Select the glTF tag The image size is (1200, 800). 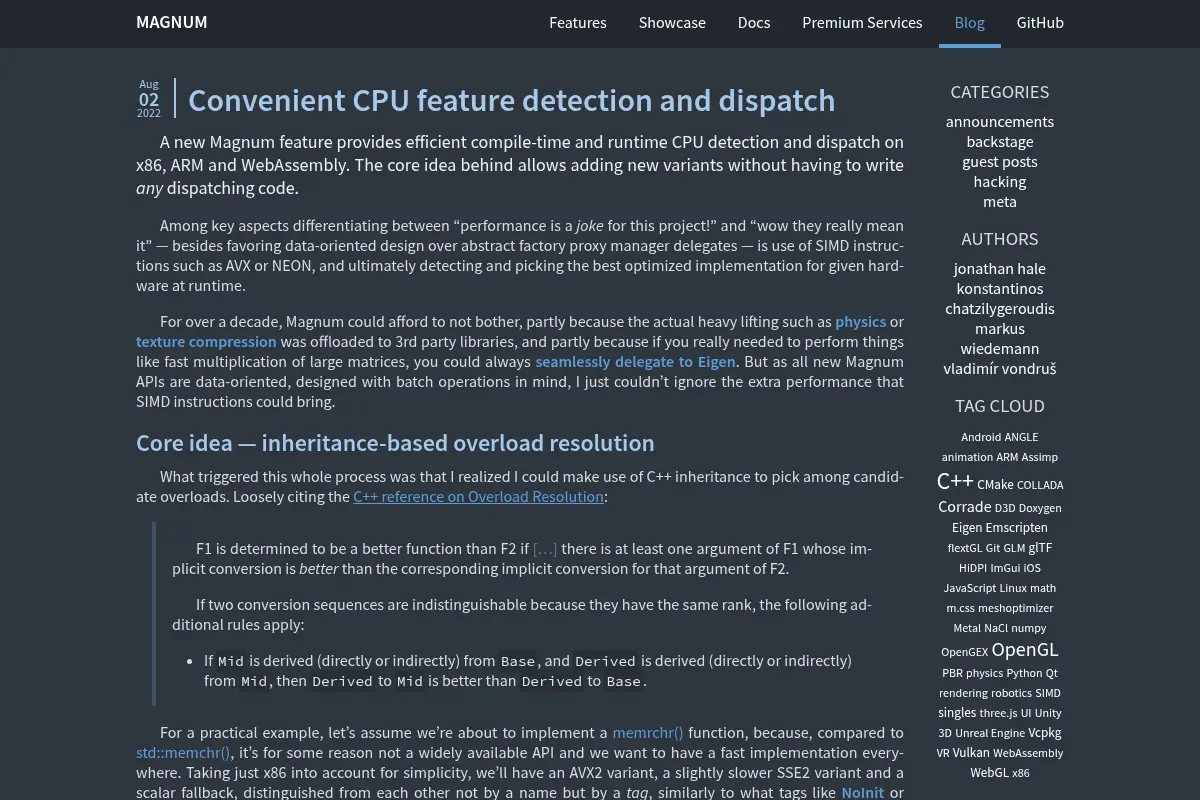tap(1040, 548)
